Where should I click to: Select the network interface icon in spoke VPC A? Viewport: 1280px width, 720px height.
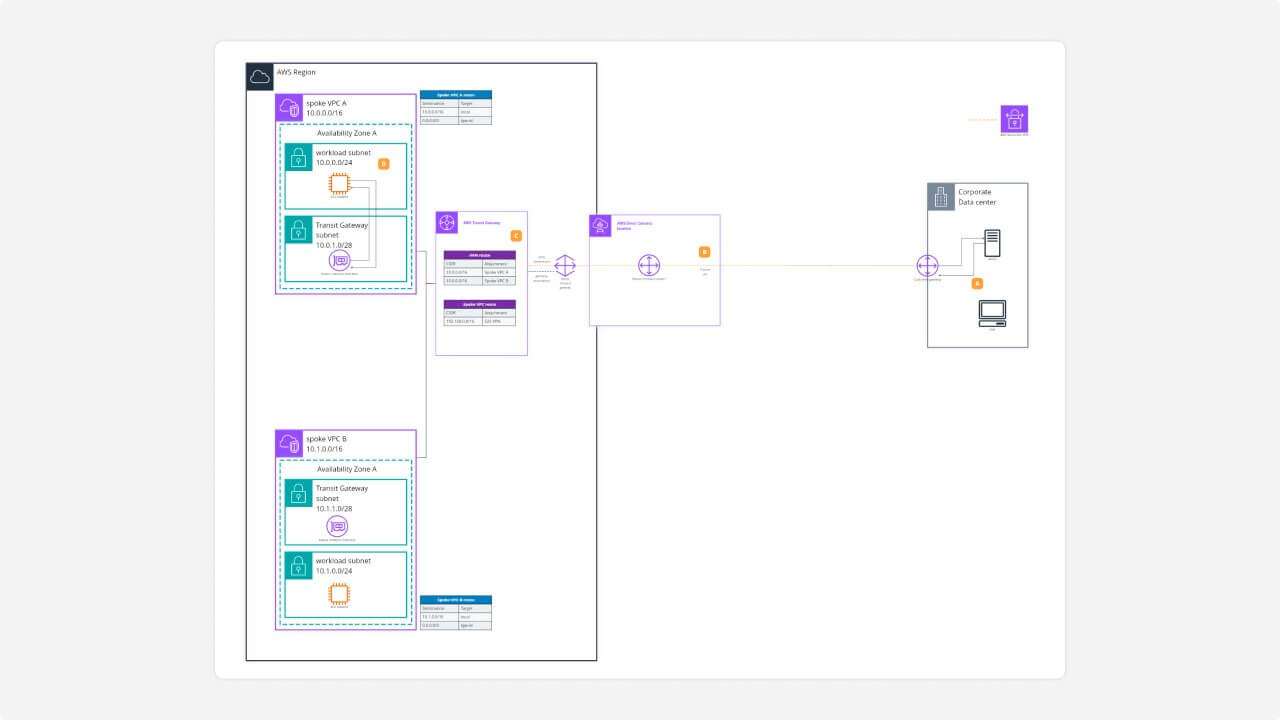339,261
